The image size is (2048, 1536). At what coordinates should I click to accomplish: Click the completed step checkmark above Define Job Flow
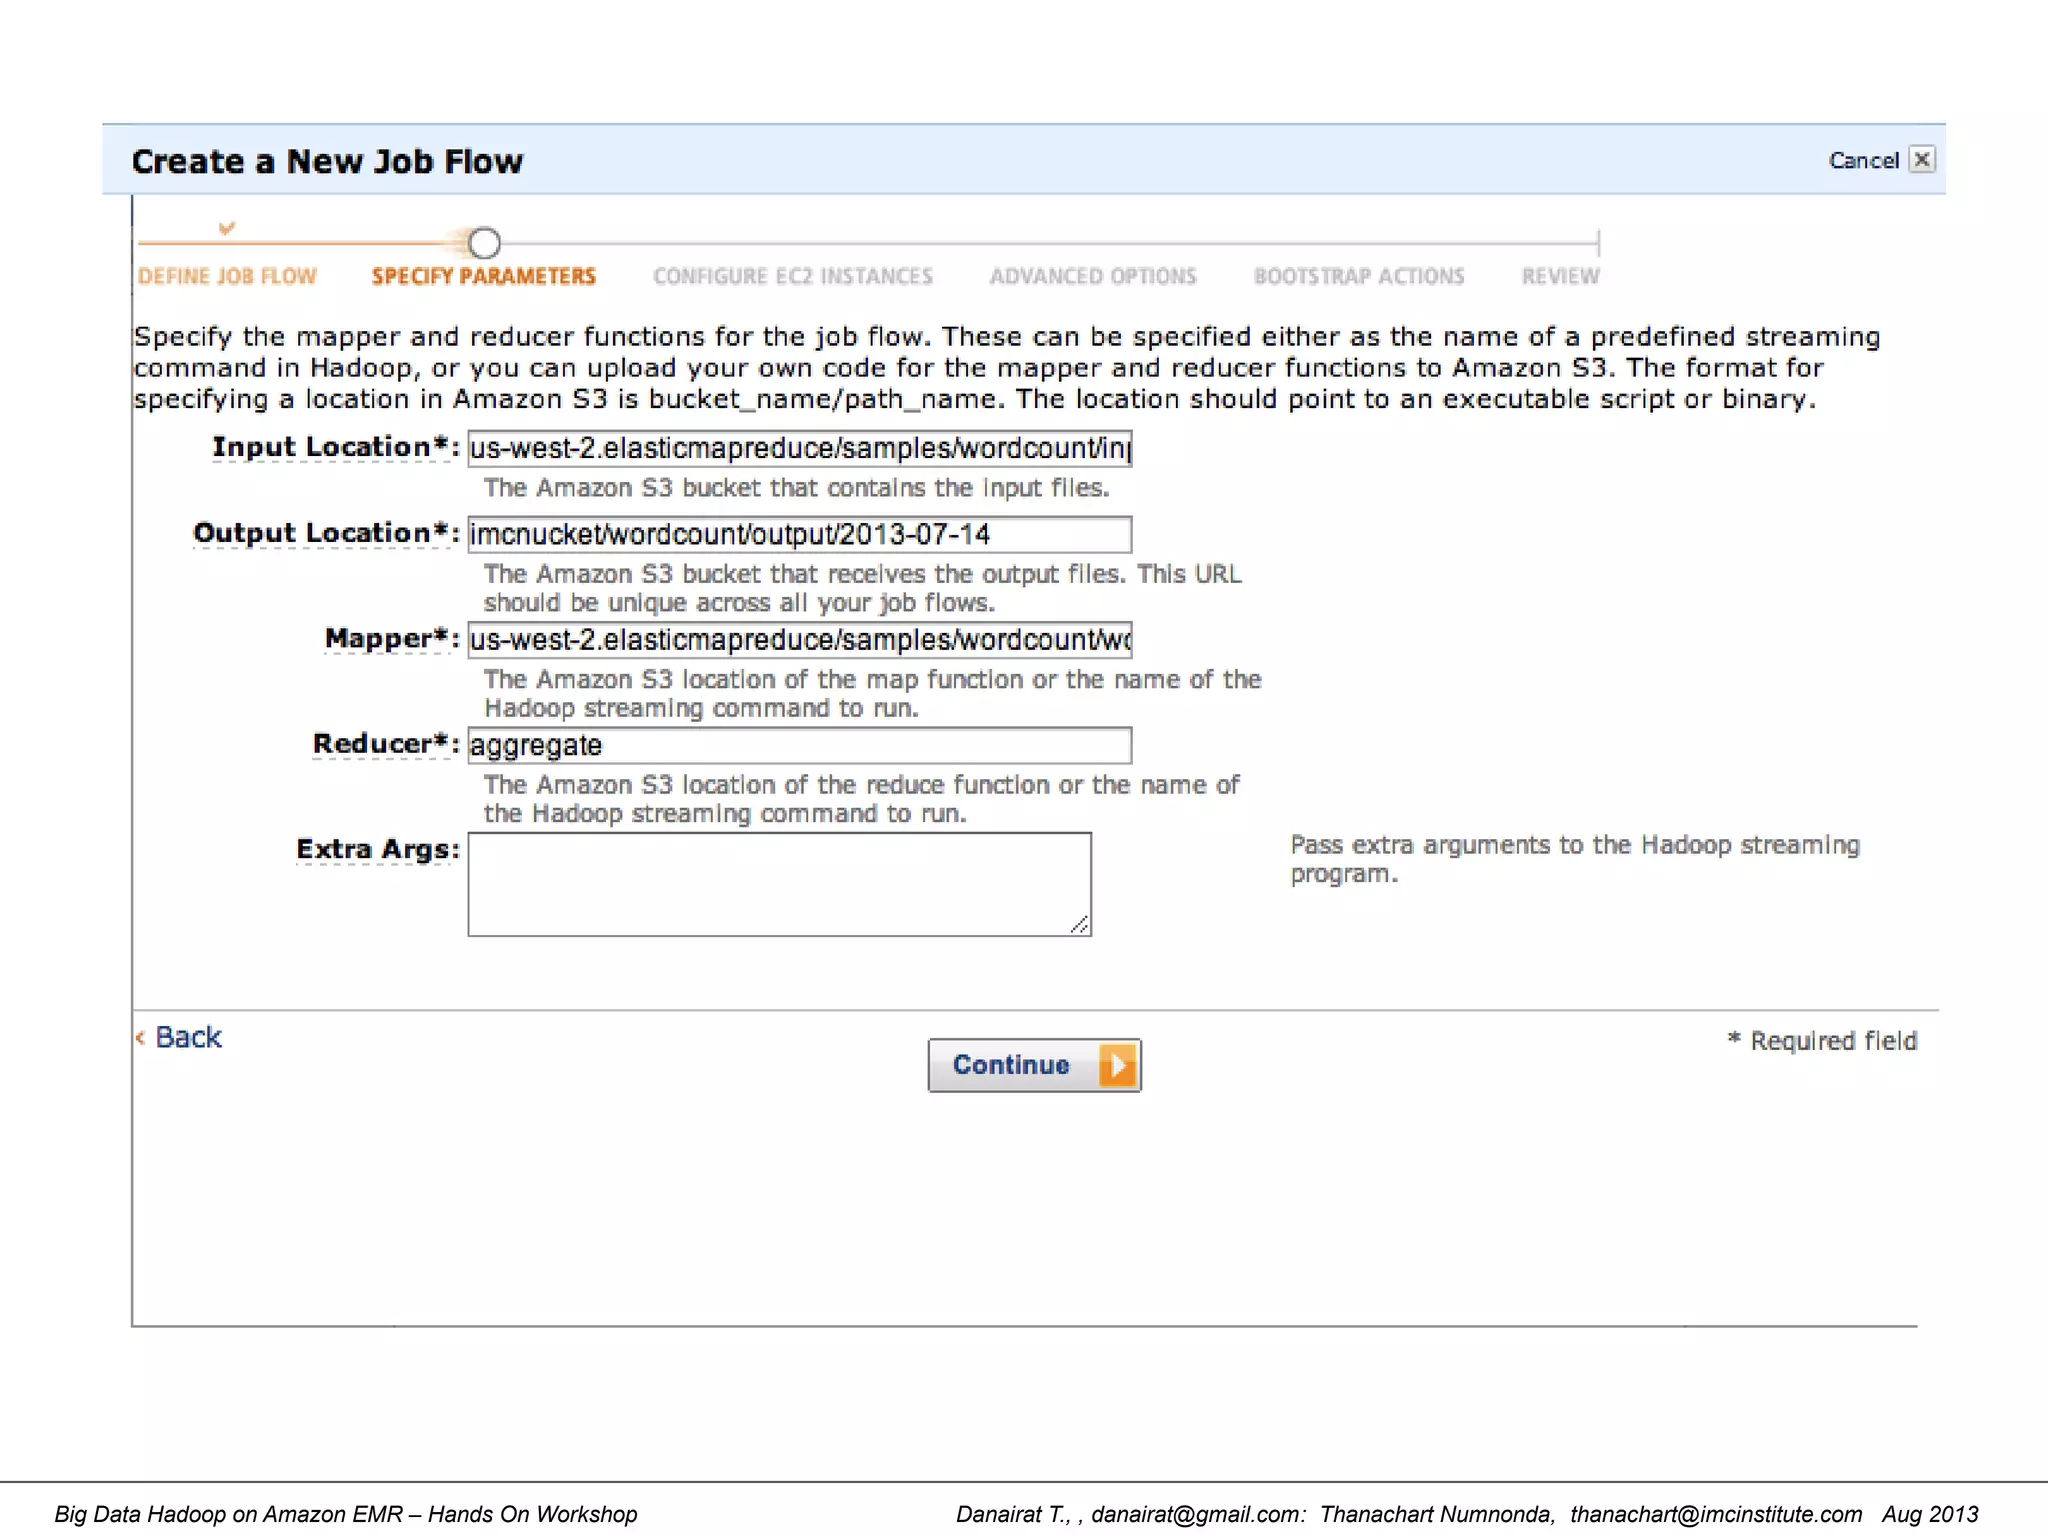227,228
